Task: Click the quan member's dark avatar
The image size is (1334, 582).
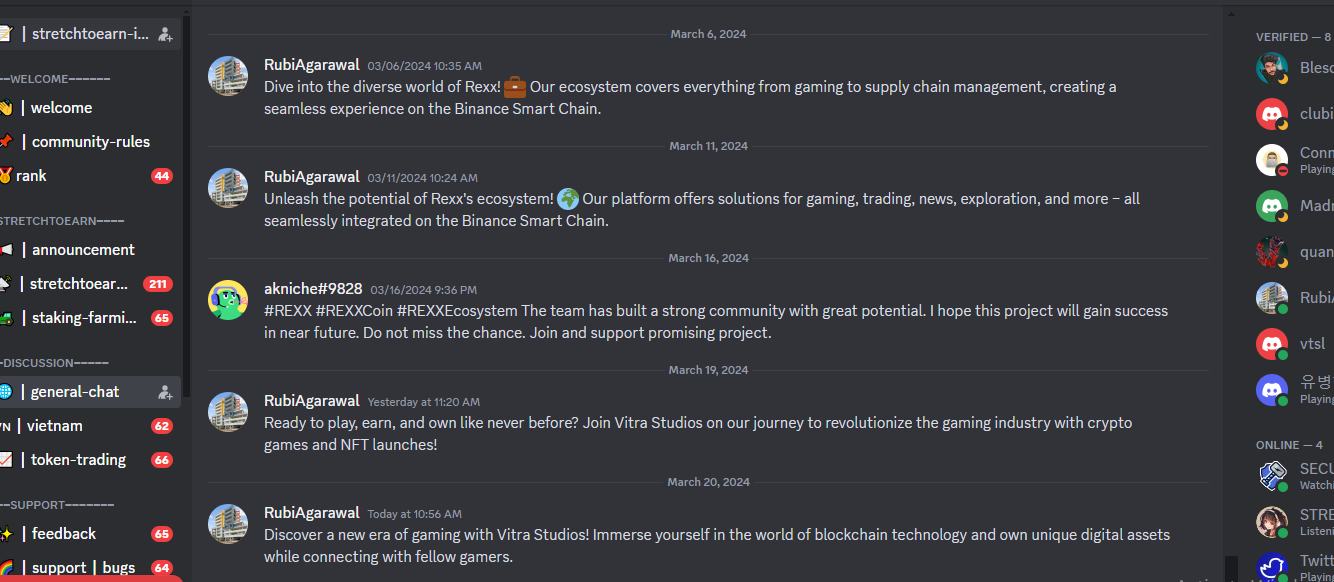Action: [x=1272, y=252]
